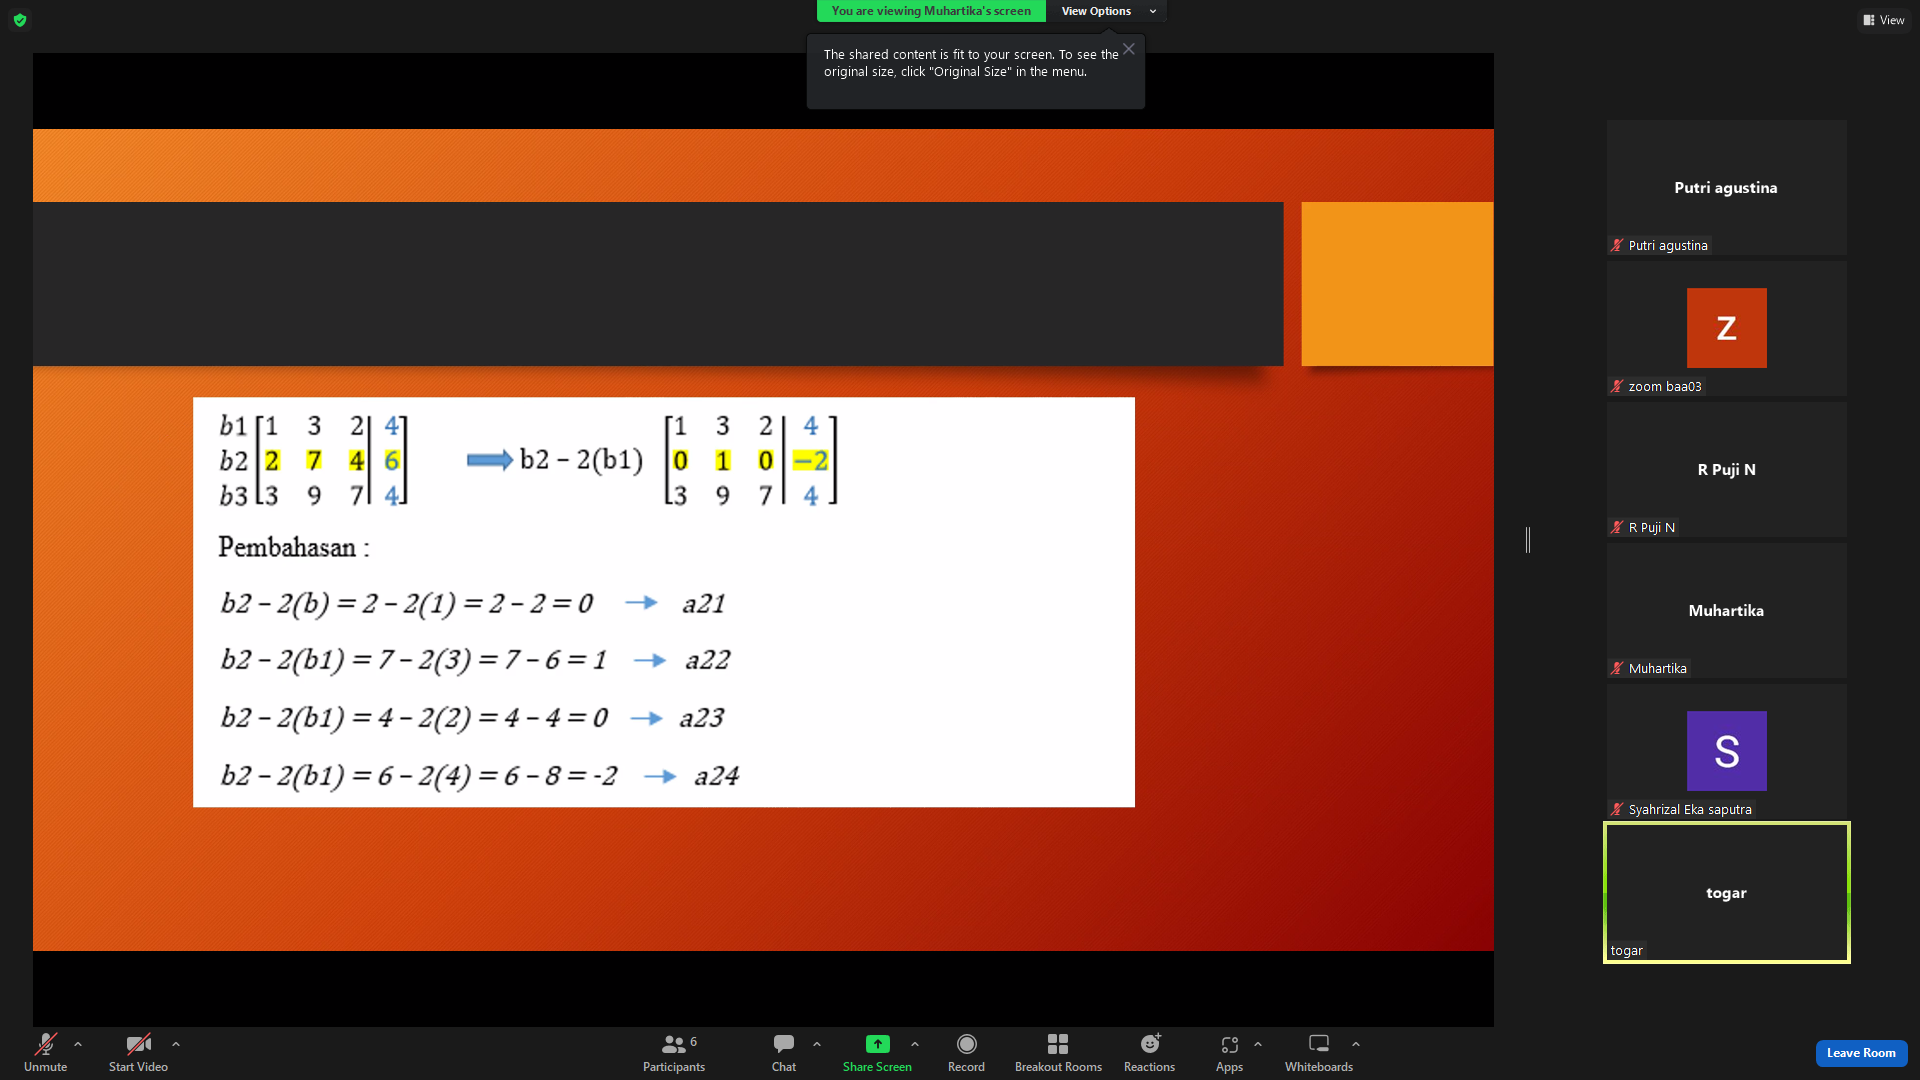Open Breakout Rooms
Viewport: 1920px width, 1080px height.
[x=1058, y=1052]
